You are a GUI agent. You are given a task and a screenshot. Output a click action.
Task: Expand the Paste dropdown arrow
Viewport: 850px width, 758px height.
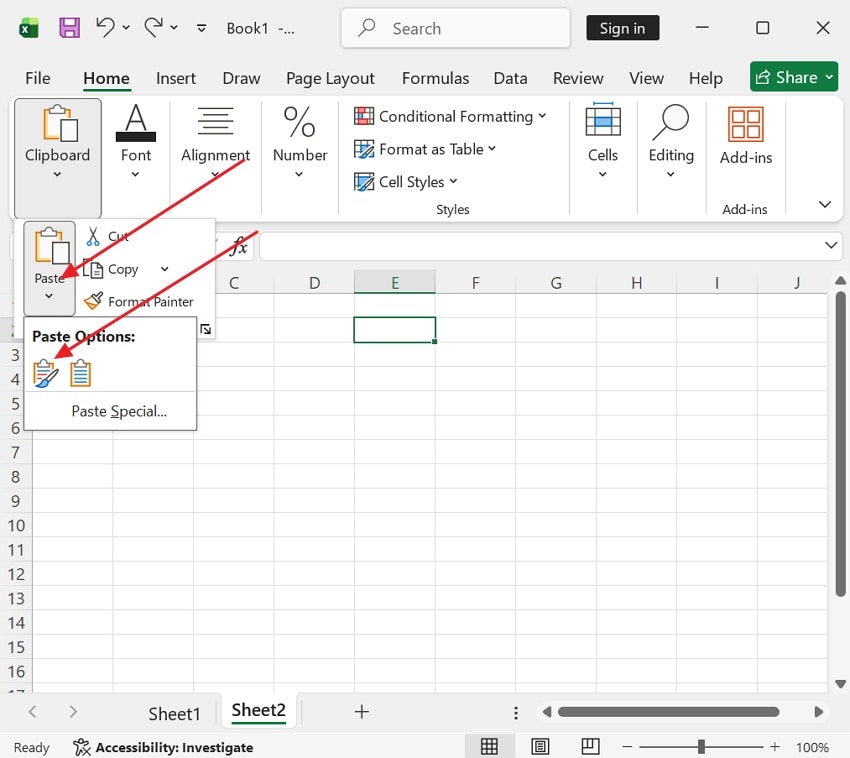[x=49, y=294]
